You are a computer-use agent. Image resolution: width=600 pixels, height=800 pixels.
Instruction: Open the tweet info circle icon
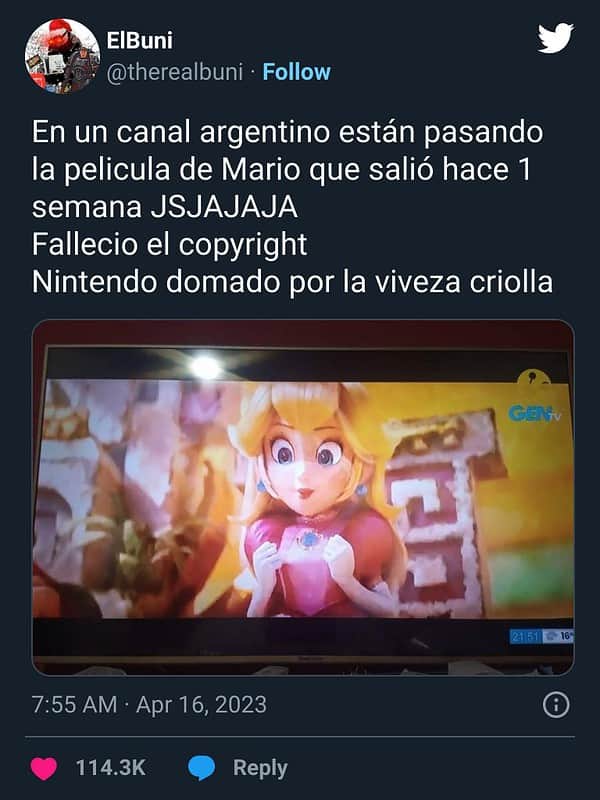pyautogui.click(x=556, y=705)
